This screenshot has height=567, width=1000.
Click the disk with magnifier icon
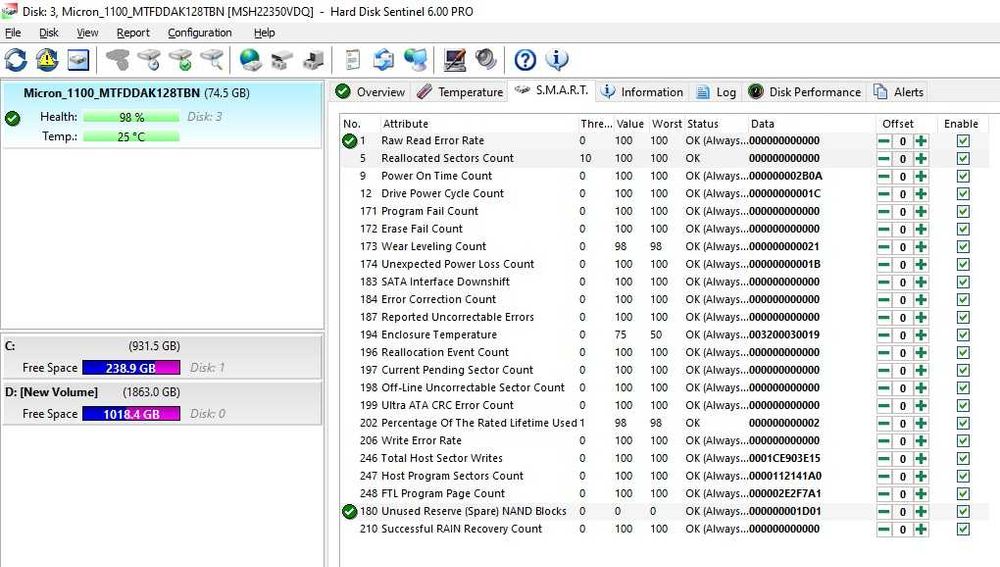click(212, 60)
